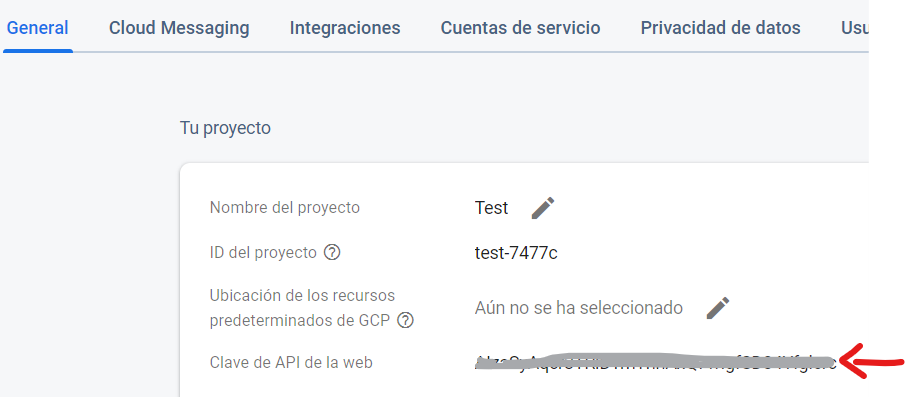This screenshot has width=905, height=397.
Task: Click the Clave de API de la web label
Action: pyautogui.click(x=291, y=363)
